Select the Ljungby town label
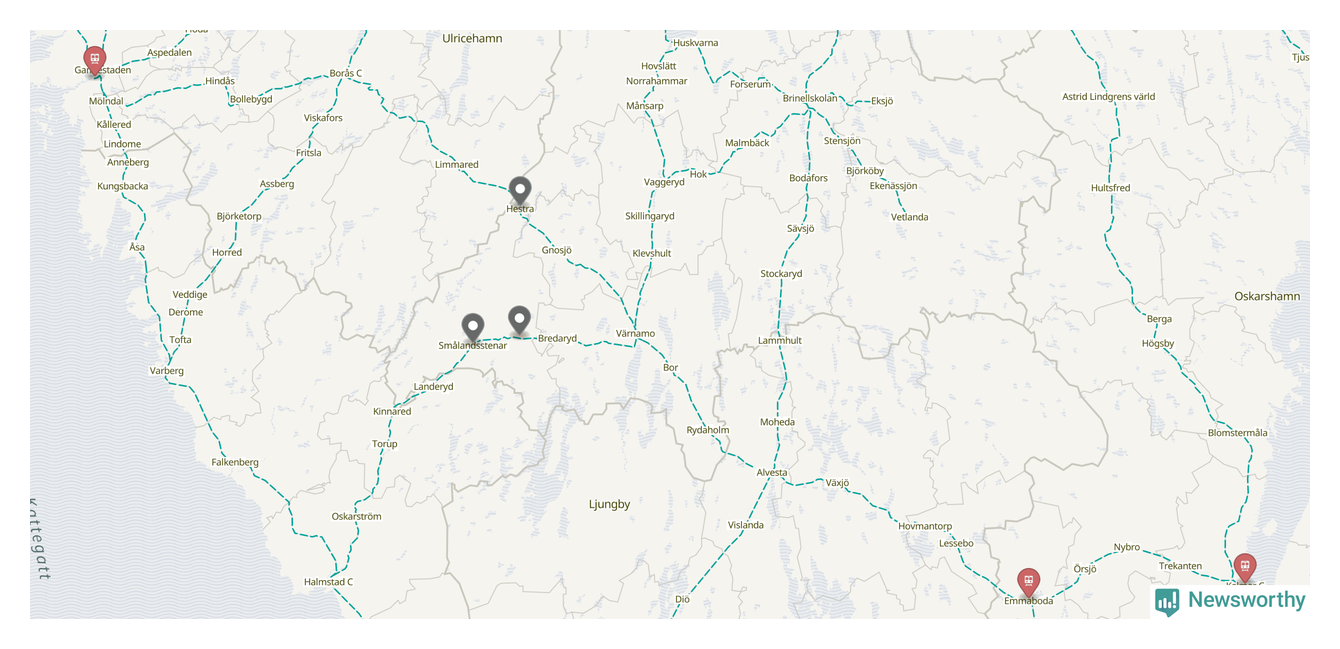 [x=610, y=504]
